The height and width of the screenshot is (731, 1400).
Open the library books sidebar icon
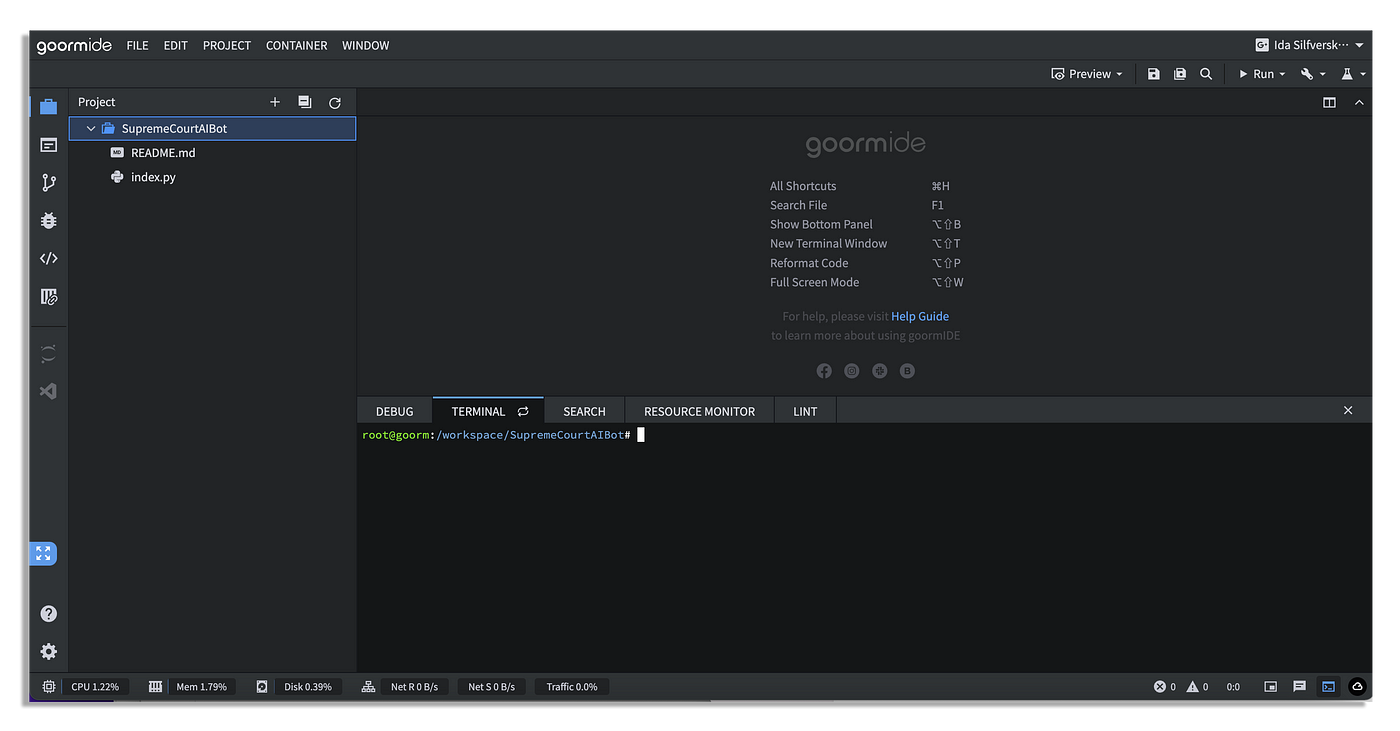coord(48,296)
